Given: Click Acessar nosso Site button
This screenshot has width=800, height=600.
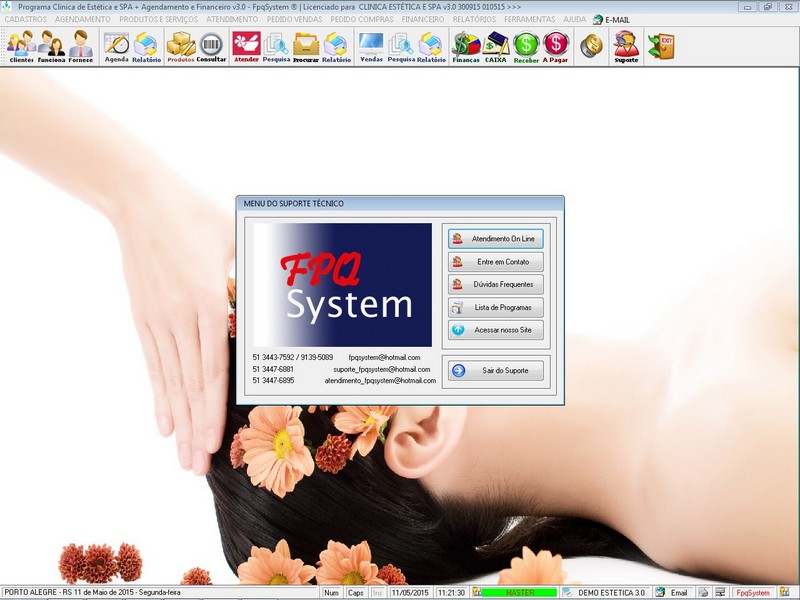Looking at the screenshot, I should (495, 330).
